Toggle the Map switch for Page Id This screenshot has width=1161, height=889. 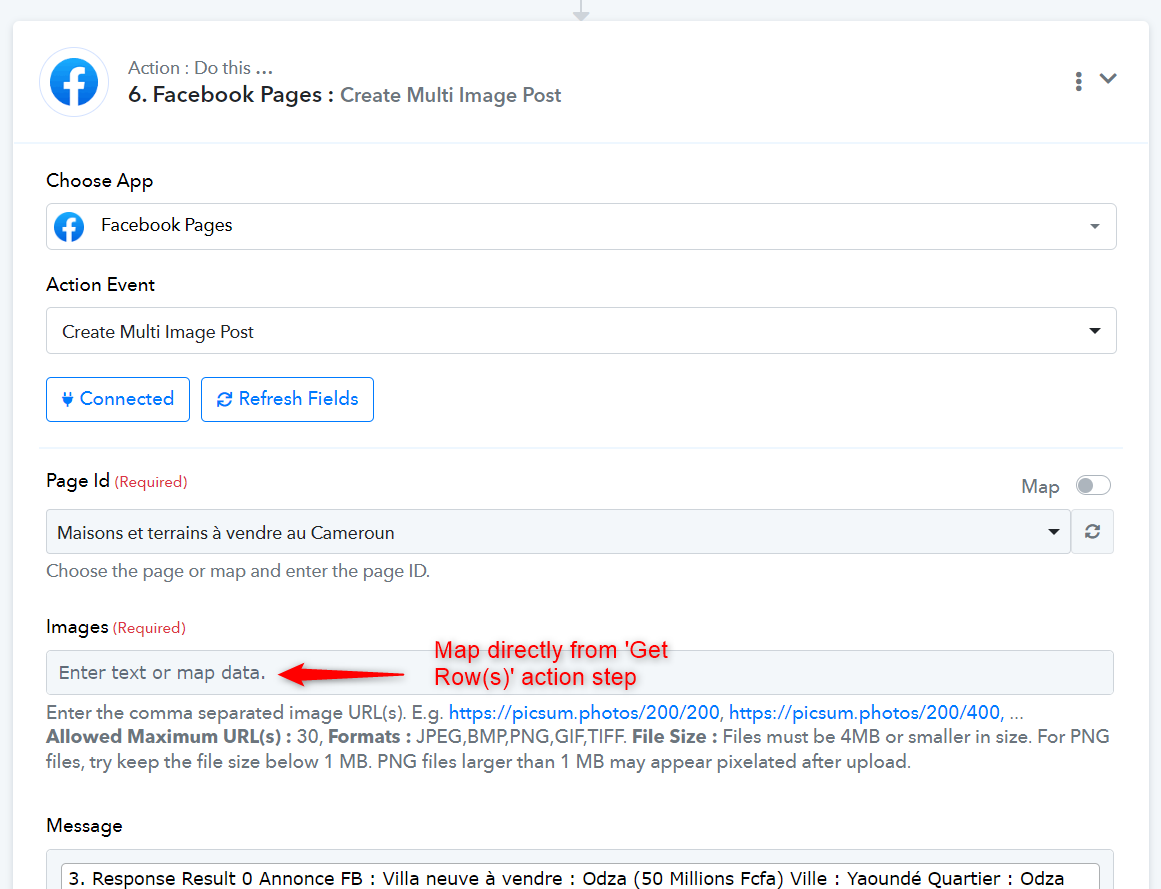tap(1093, 486)
